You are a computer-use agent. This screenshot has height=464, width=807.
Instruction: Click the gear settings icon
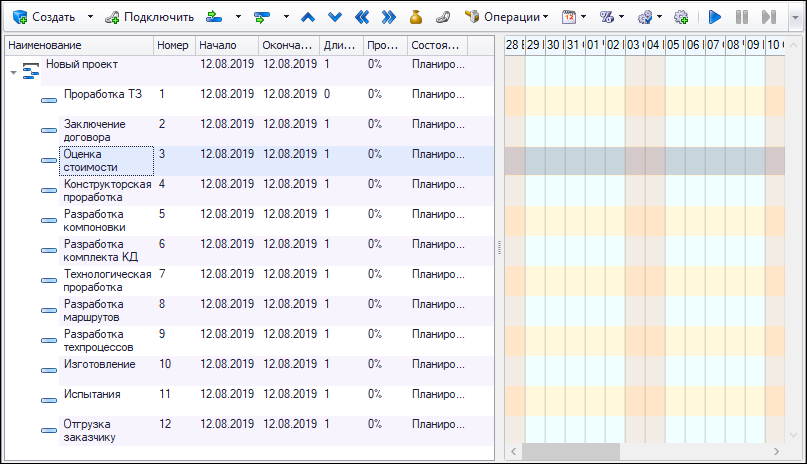681,17
